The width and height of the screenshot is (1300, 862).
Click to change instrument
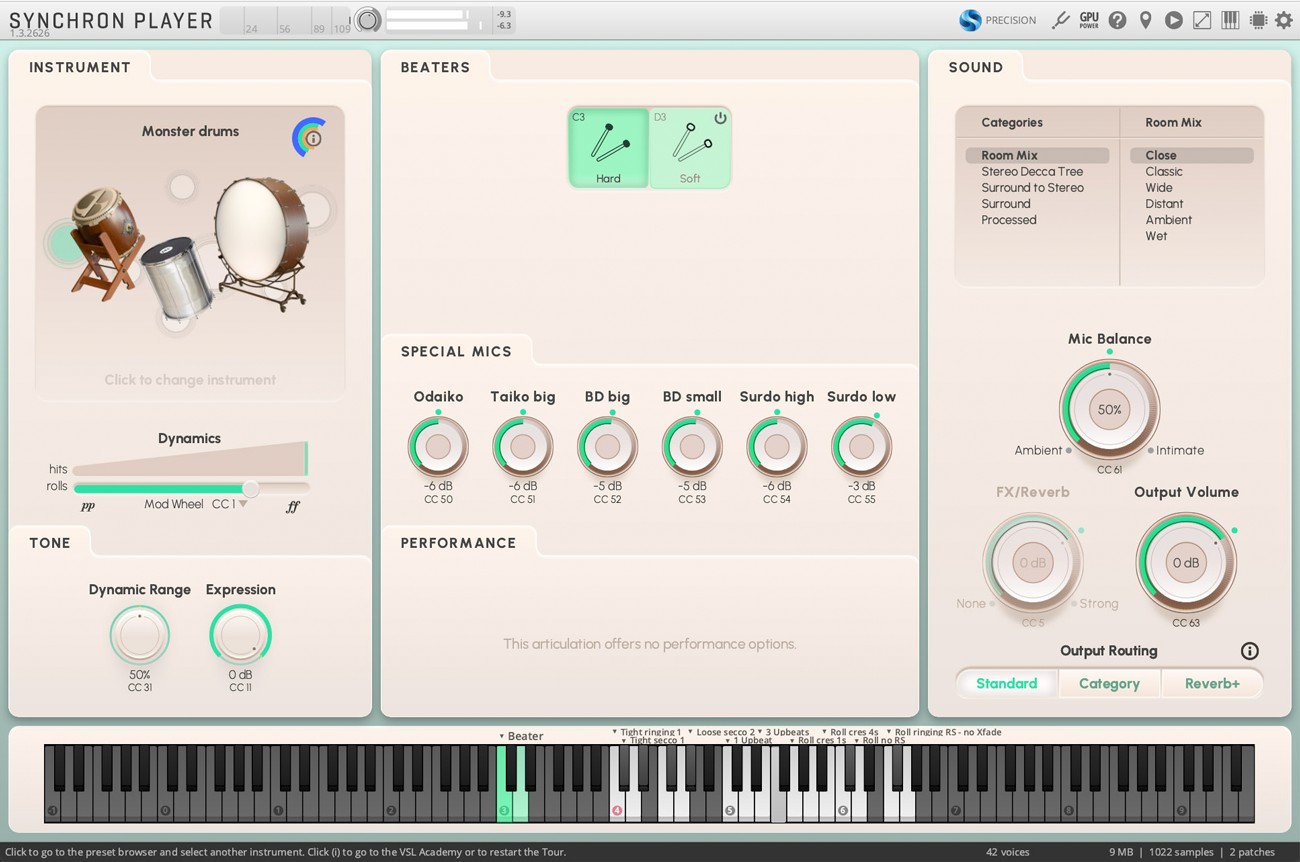pos(190,379)
